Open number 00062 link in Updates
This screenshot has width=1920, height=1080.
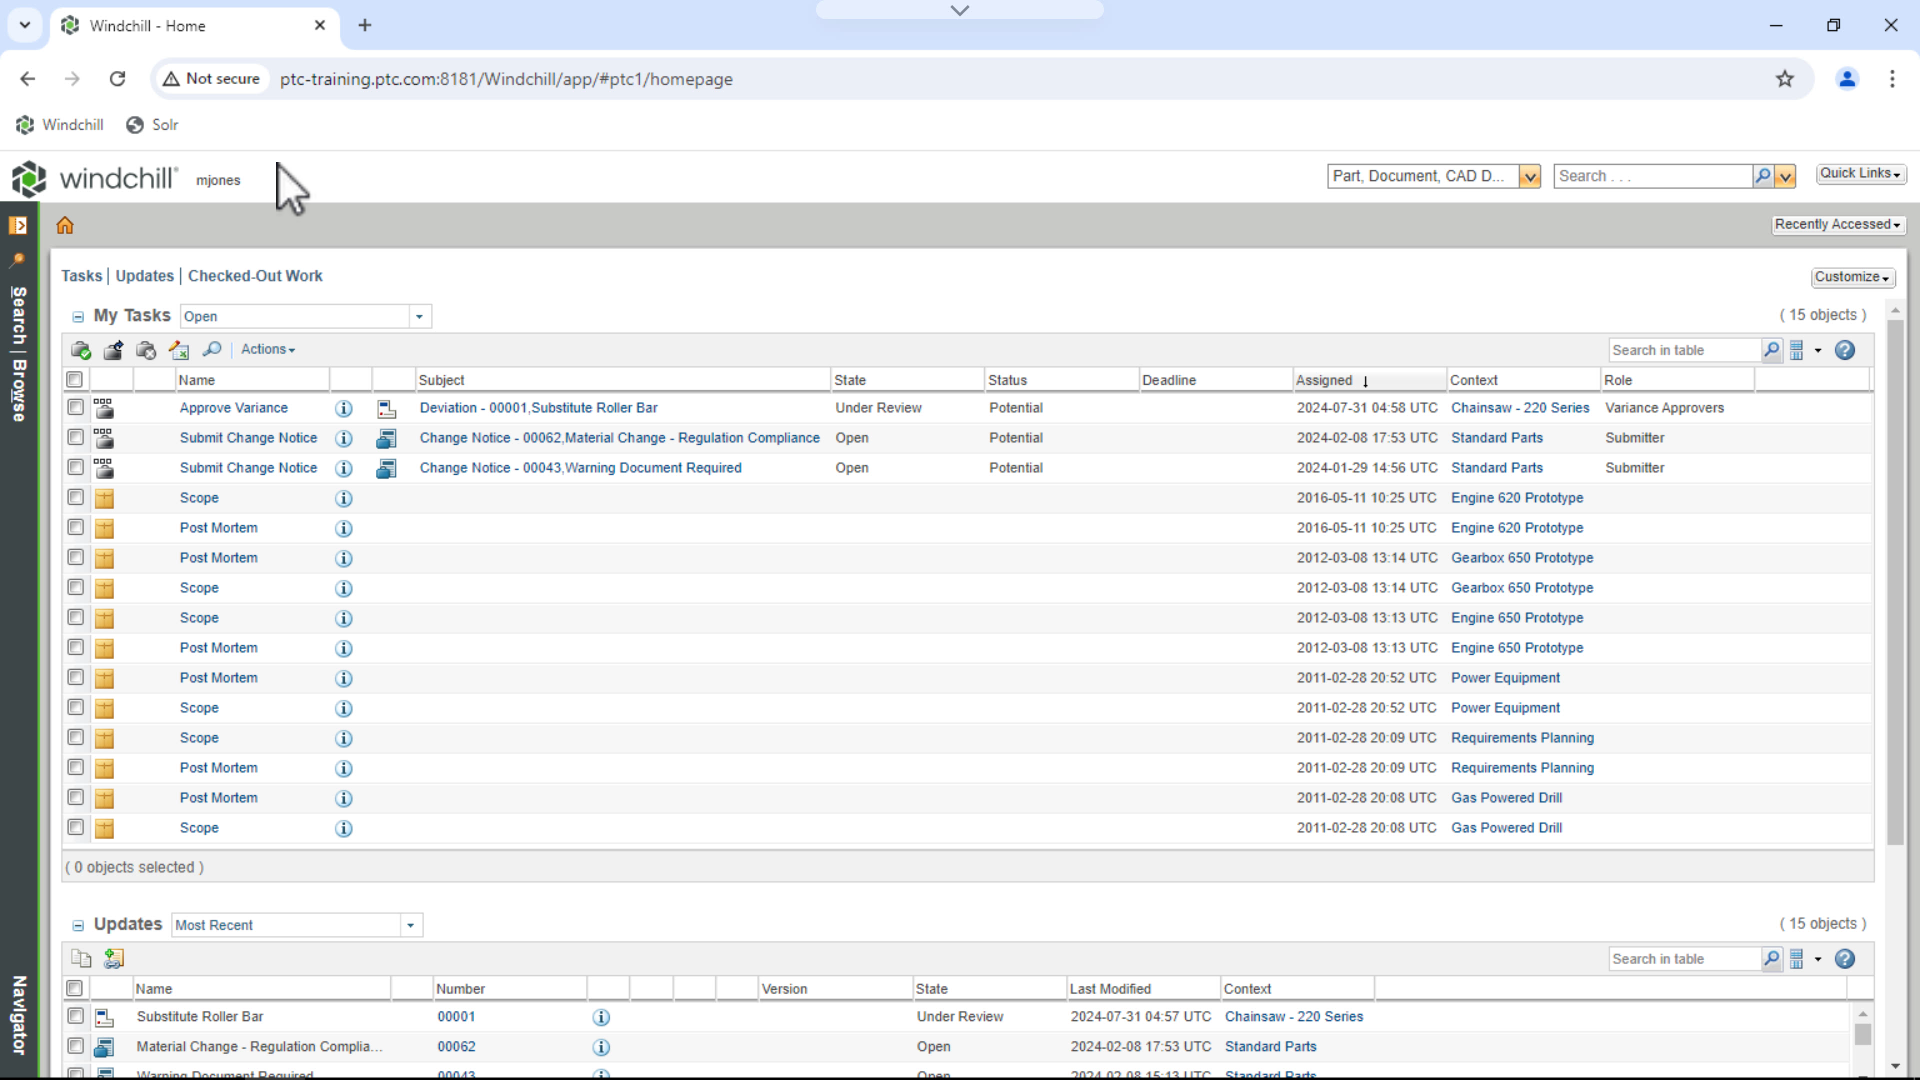tap(456, 1047)
